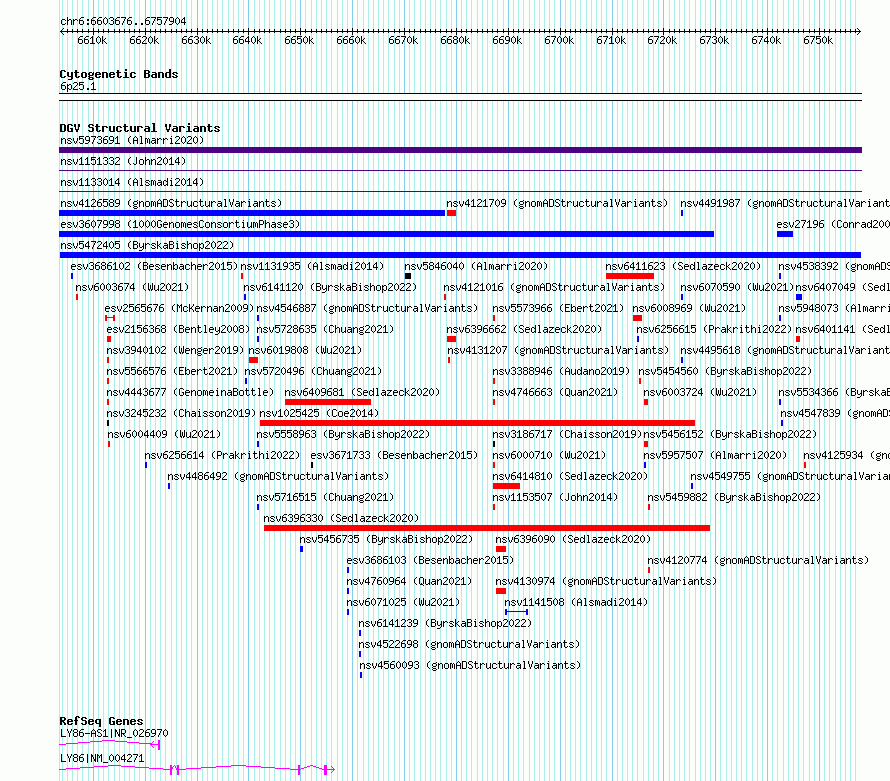
Task: Open nsv6003674 (Wu2021) label
Action: pyautogui.click(x=132, y=287)
